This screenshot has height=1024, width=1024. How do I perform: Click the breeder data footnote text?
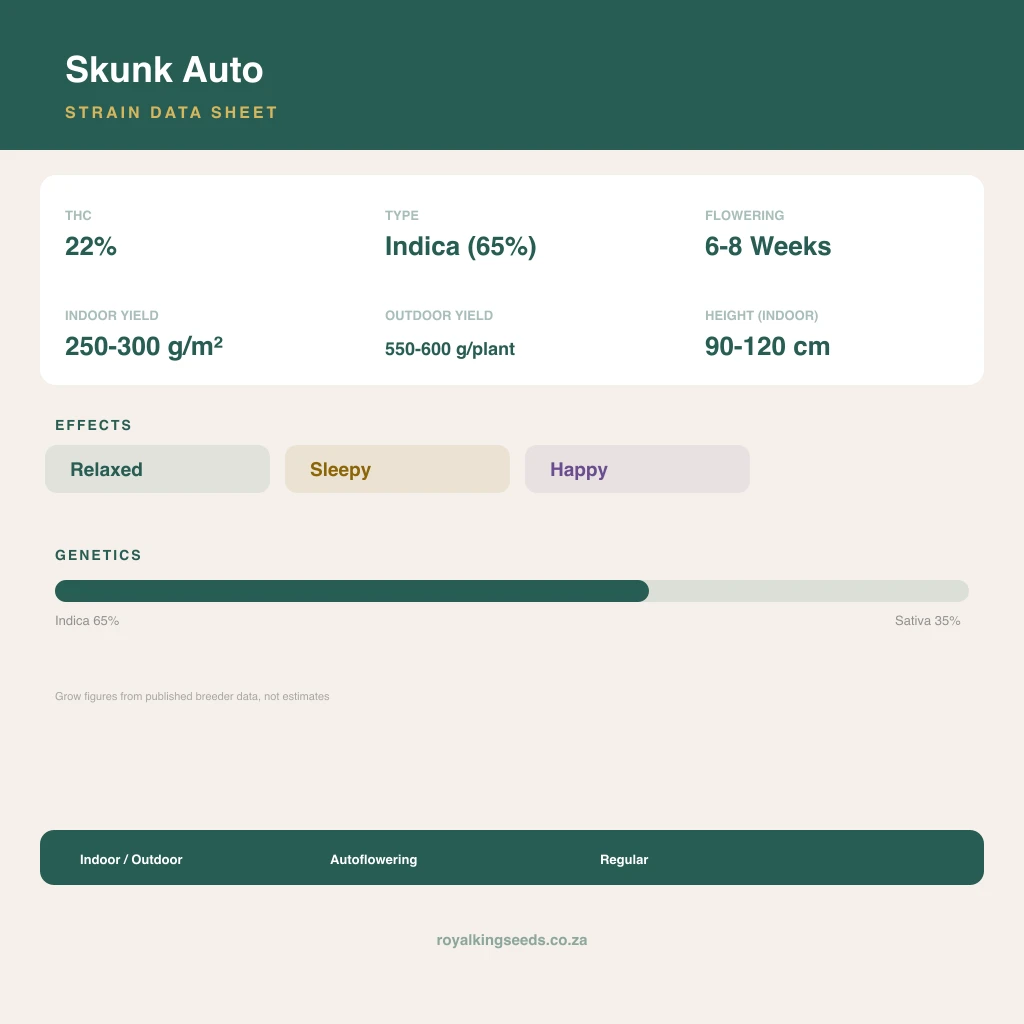coord(192,696)
